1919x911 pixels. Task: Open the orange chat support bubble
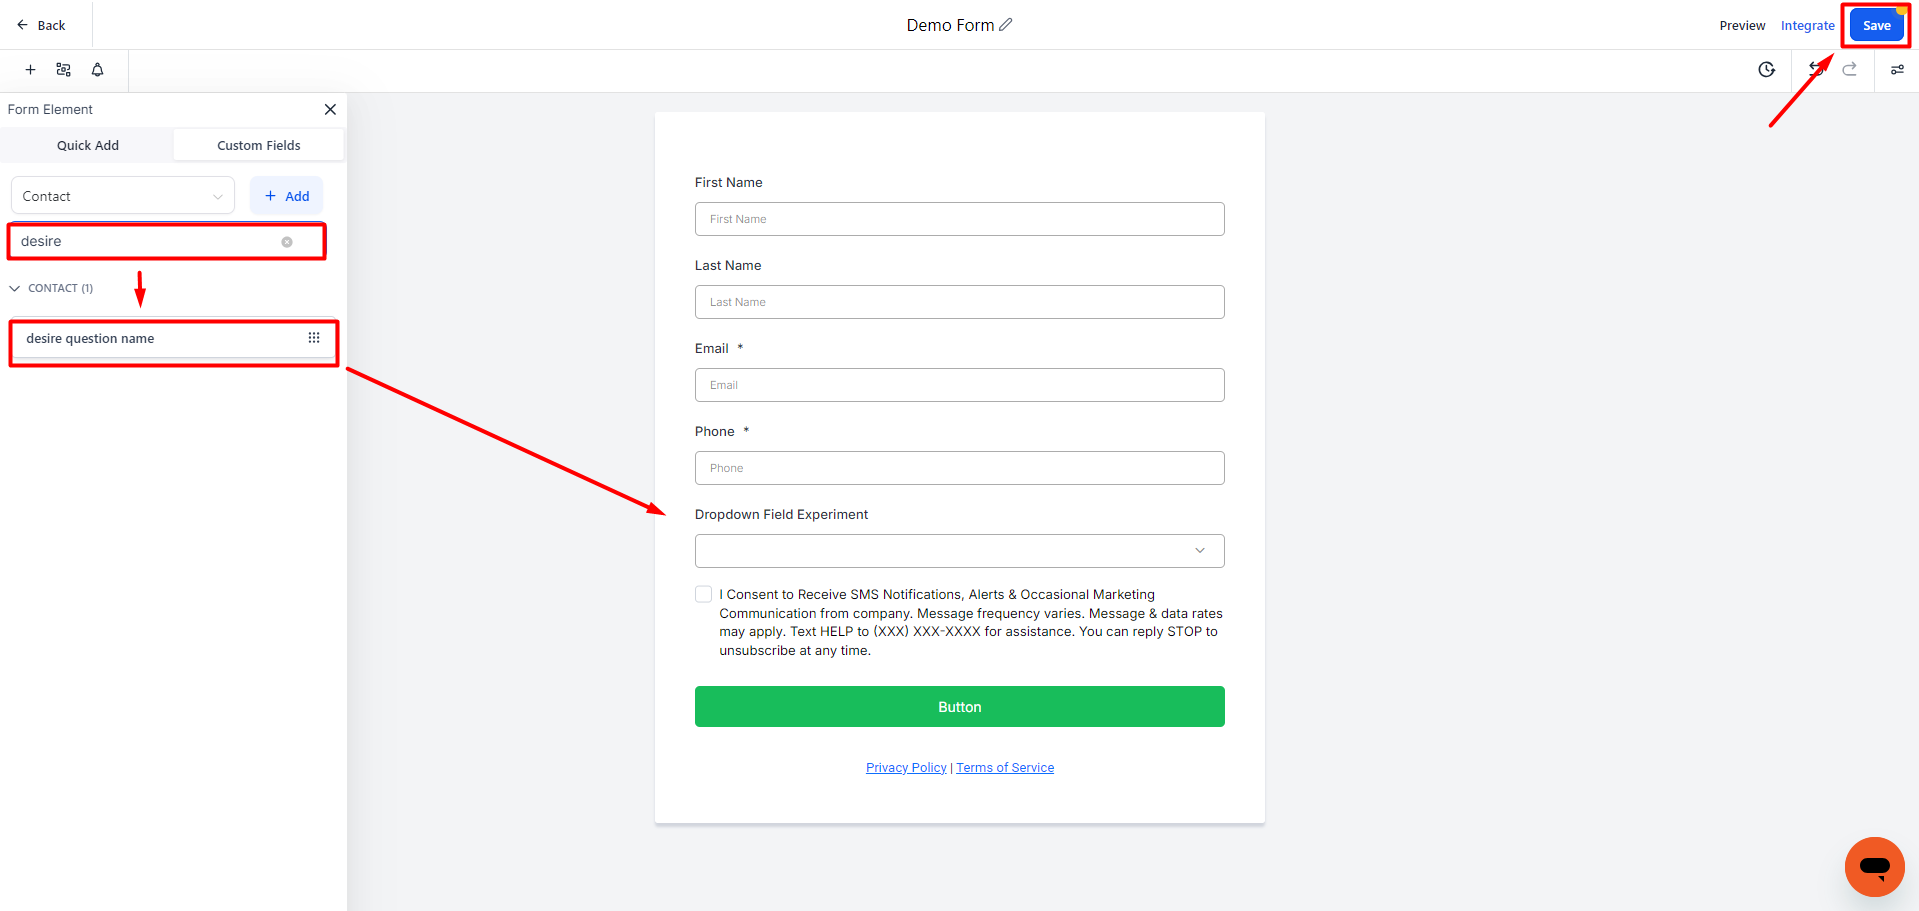[1874, 866]
